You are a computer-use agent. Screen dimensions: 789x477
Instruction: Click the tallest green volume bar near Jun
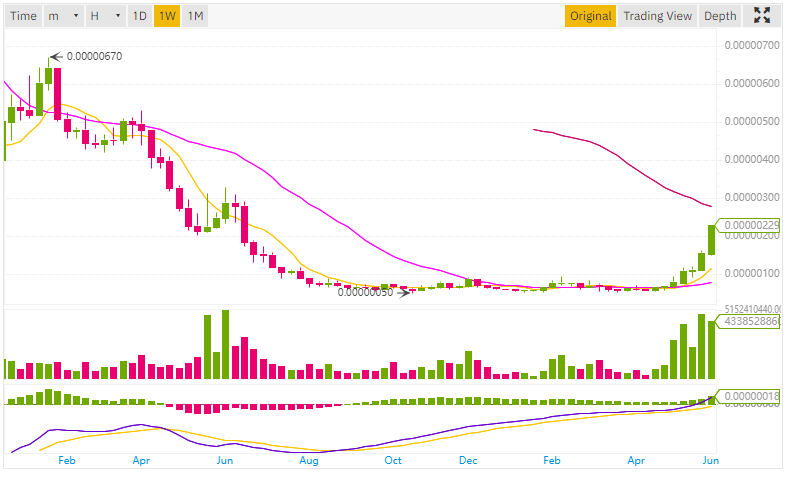225,344
